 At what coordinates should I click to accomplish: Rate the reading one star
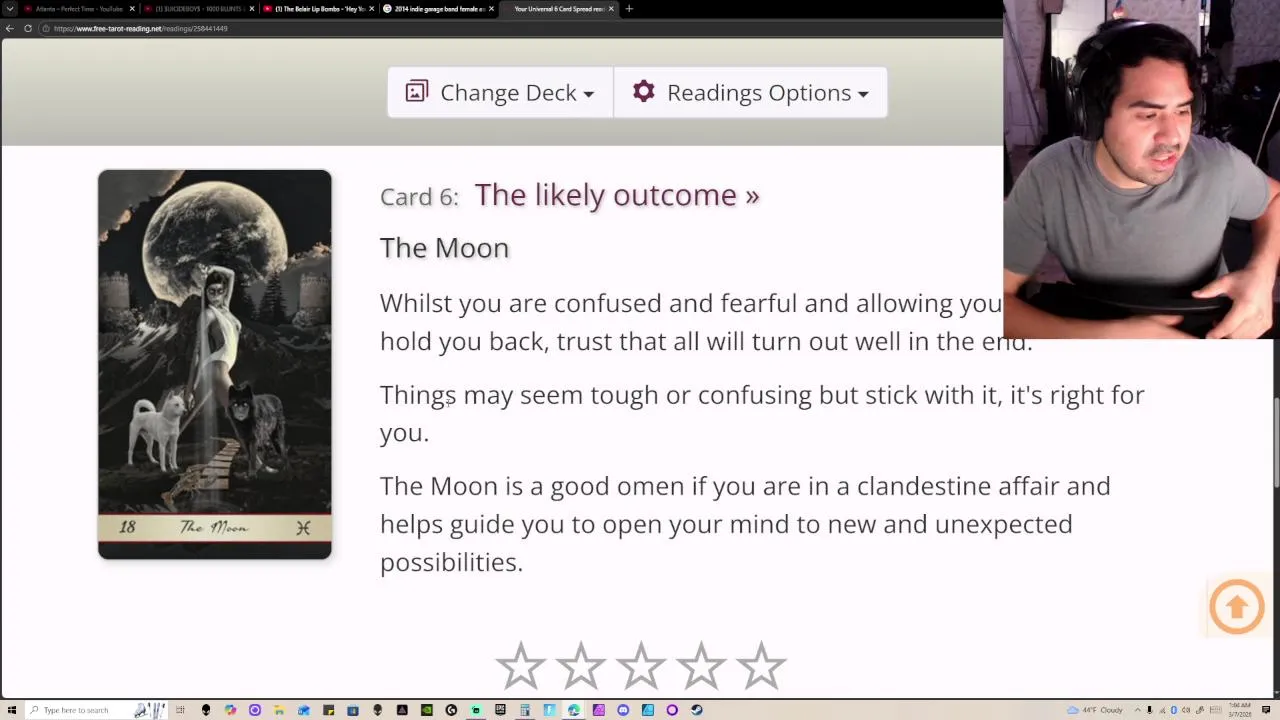[521, 666]
